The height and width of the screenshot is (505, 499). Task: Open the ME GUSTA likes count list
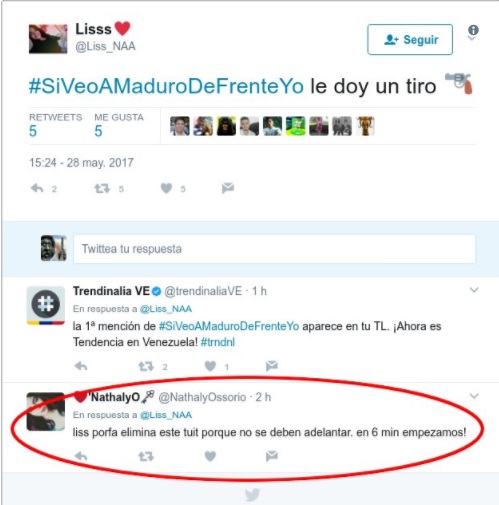tap(119, 125)
